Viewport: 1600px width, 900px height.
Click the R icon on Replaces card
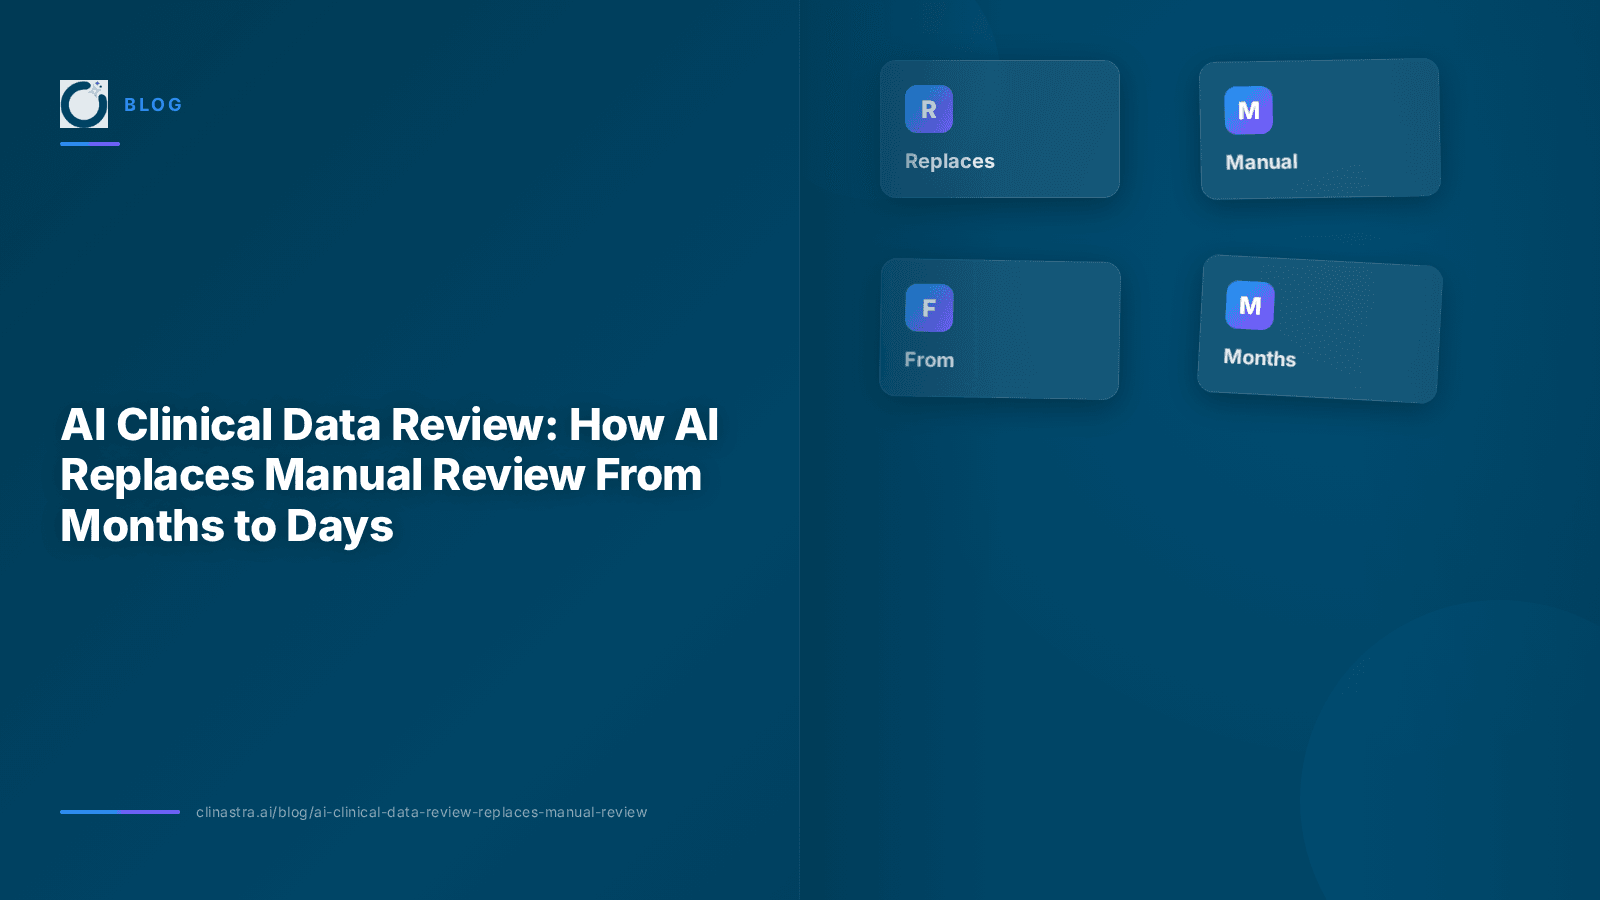pyautogui.click(x=929, y=109)
